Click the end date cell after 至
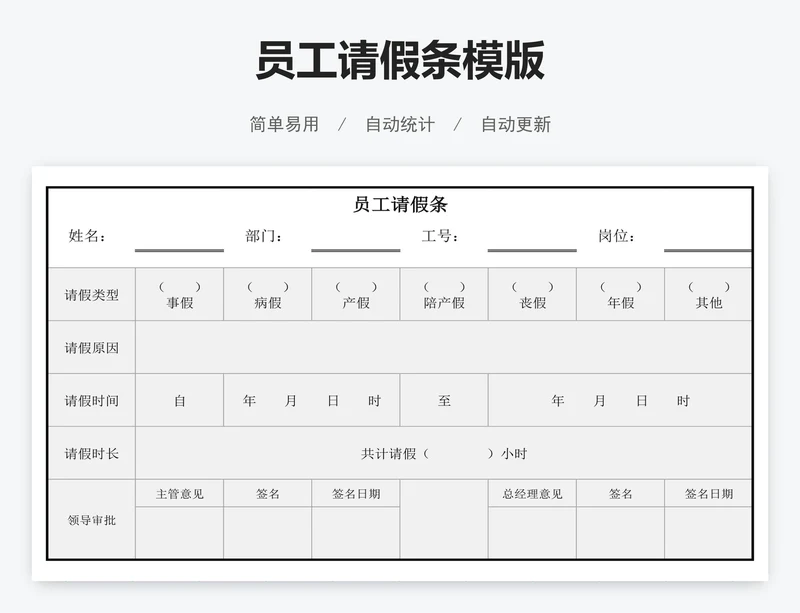This screenshot has width=800, height=613. [x=620, y=401]
